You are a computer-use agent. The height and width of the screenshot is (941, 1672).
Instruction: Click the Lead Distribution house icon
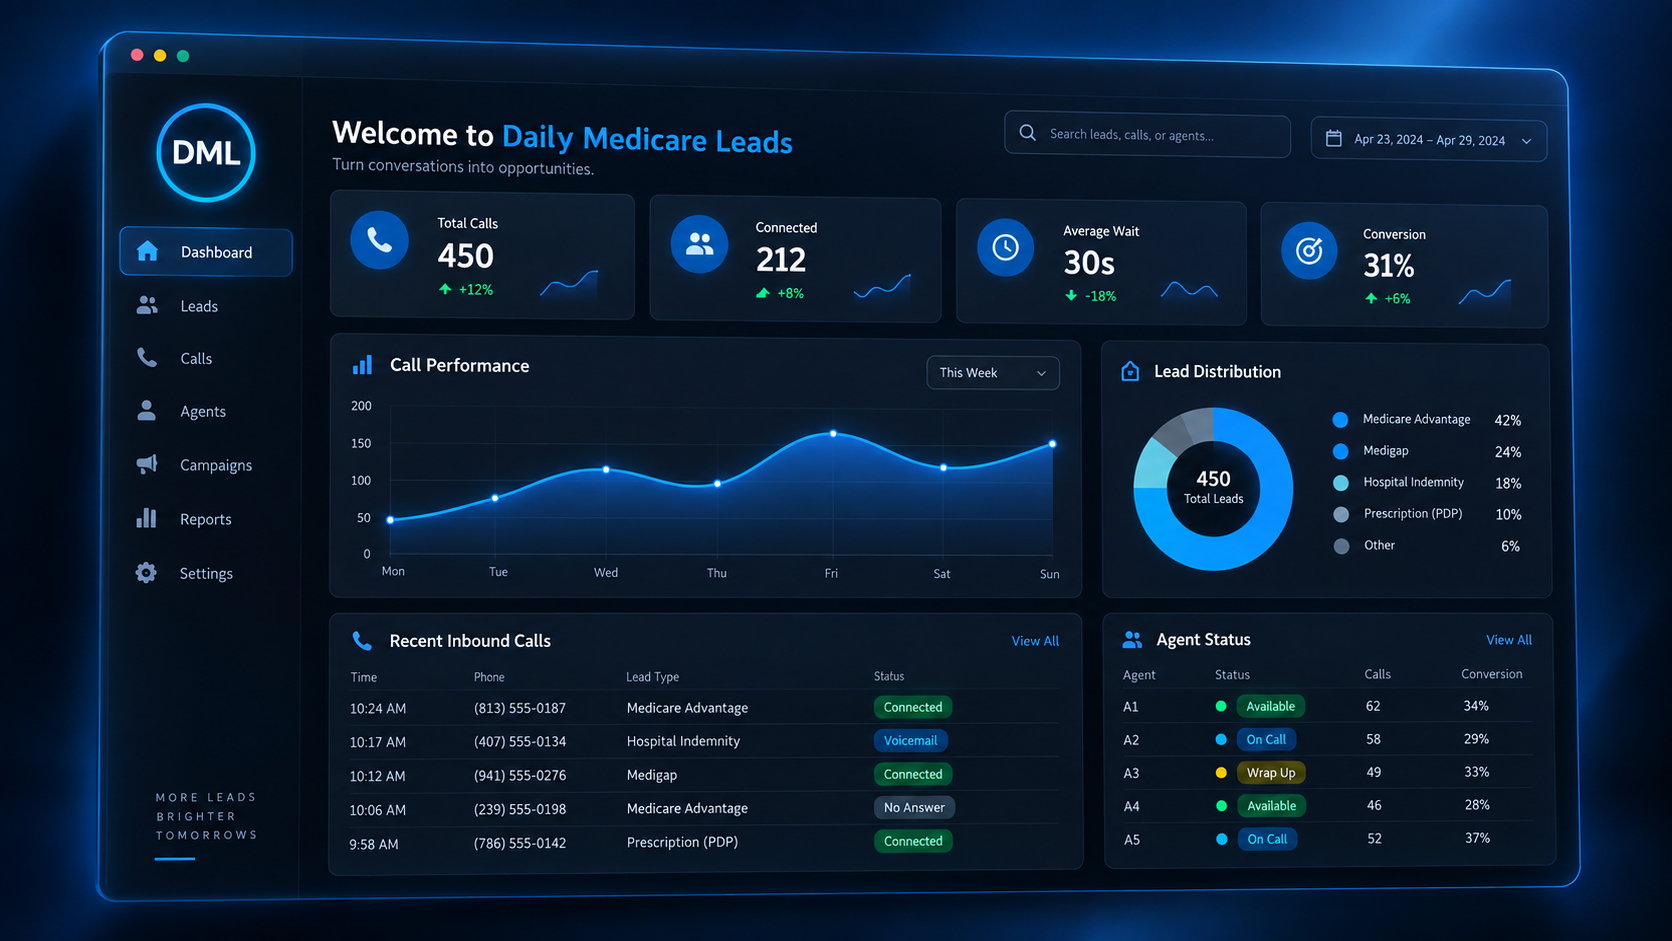[x=1130, y=371]
